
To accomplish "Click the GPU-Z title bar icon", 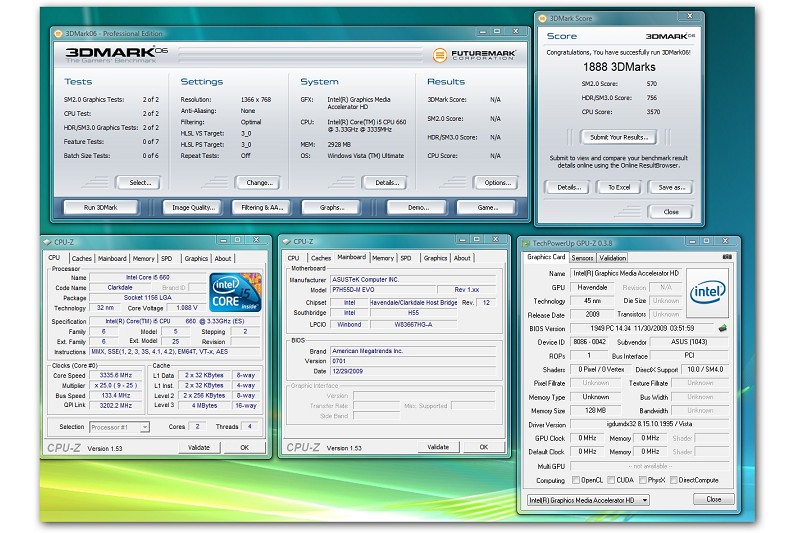I will [x=526, y=243].
